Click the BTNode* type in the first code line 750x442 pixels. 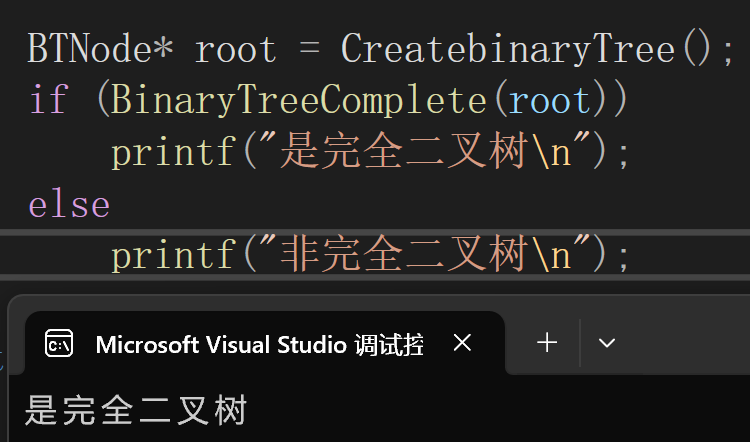point(100,48)
